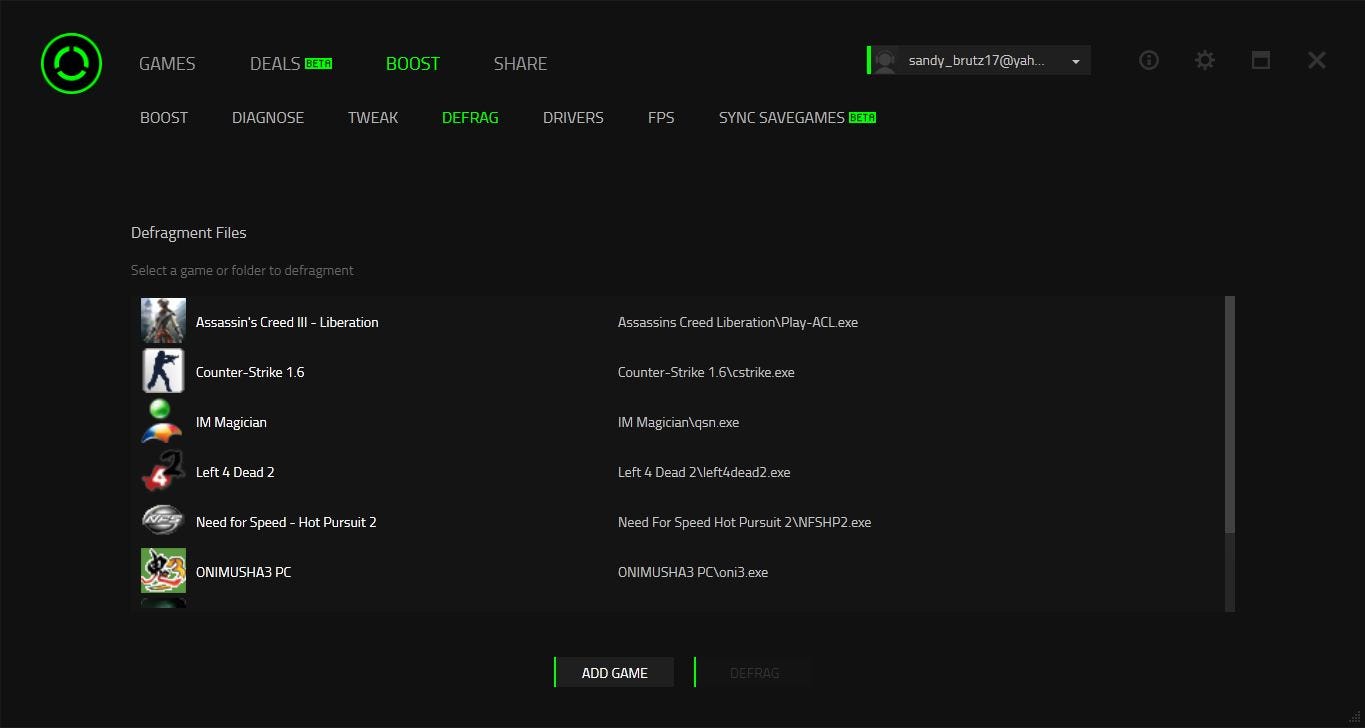The height and width of the screenshot is (728, 1365).
Task: Select Need for Speed - Hot Pursuit 2 name
Action: tap(286, 522)
